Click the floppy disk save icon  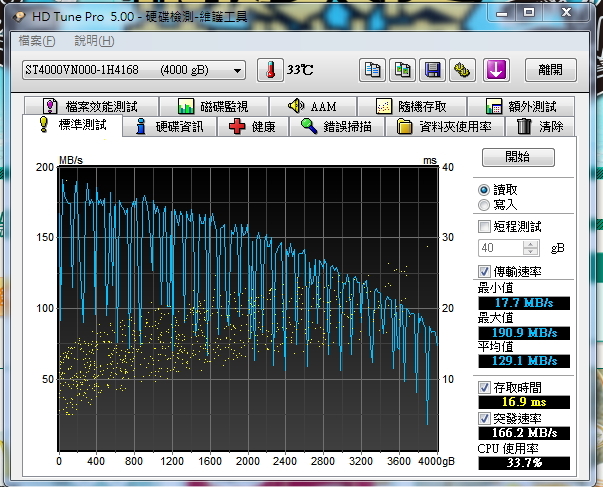pos(433,70)
